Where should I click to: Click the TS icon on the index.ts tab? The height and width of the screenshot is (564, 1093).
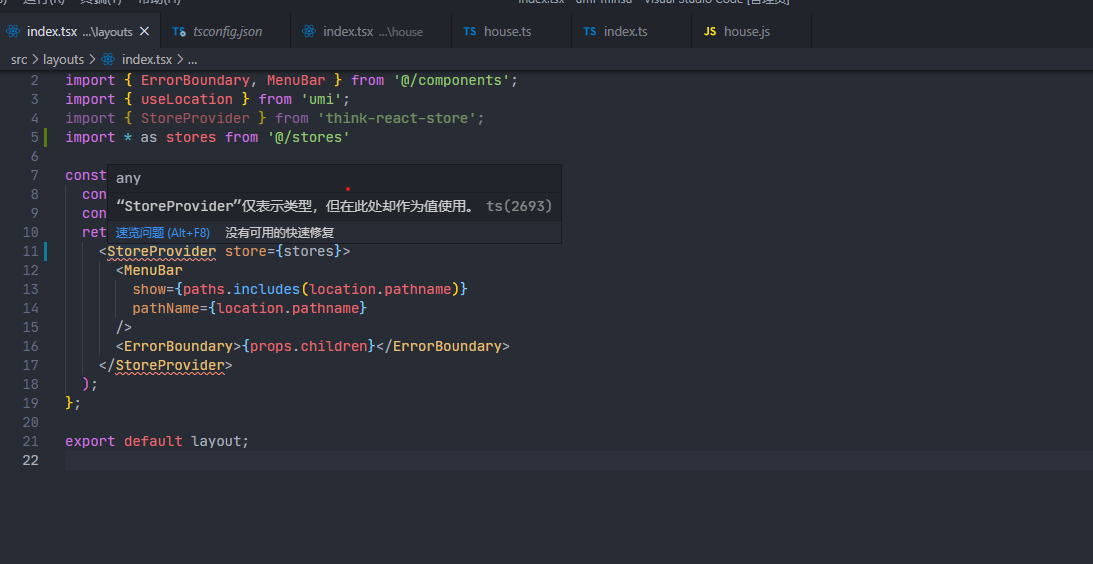(590, 32)
